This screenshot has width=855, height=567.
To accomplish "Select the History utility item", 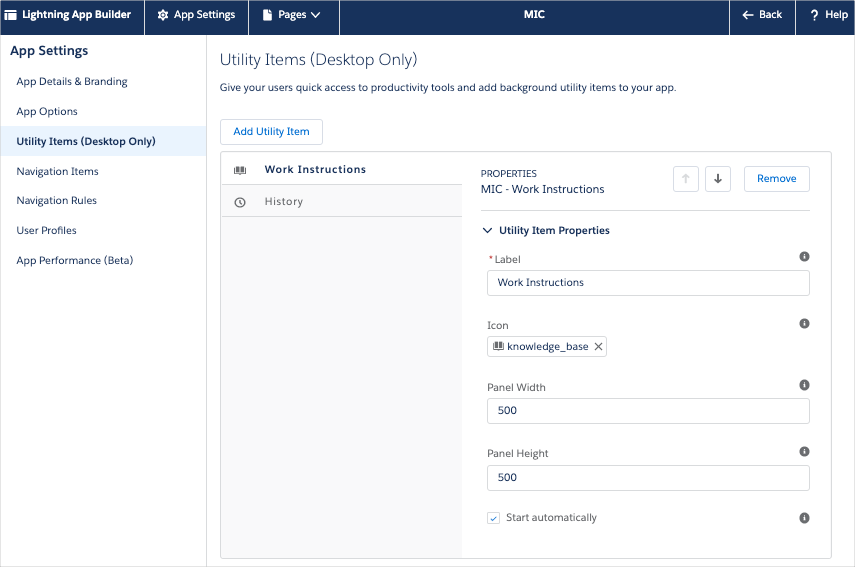I will (283, 202).
